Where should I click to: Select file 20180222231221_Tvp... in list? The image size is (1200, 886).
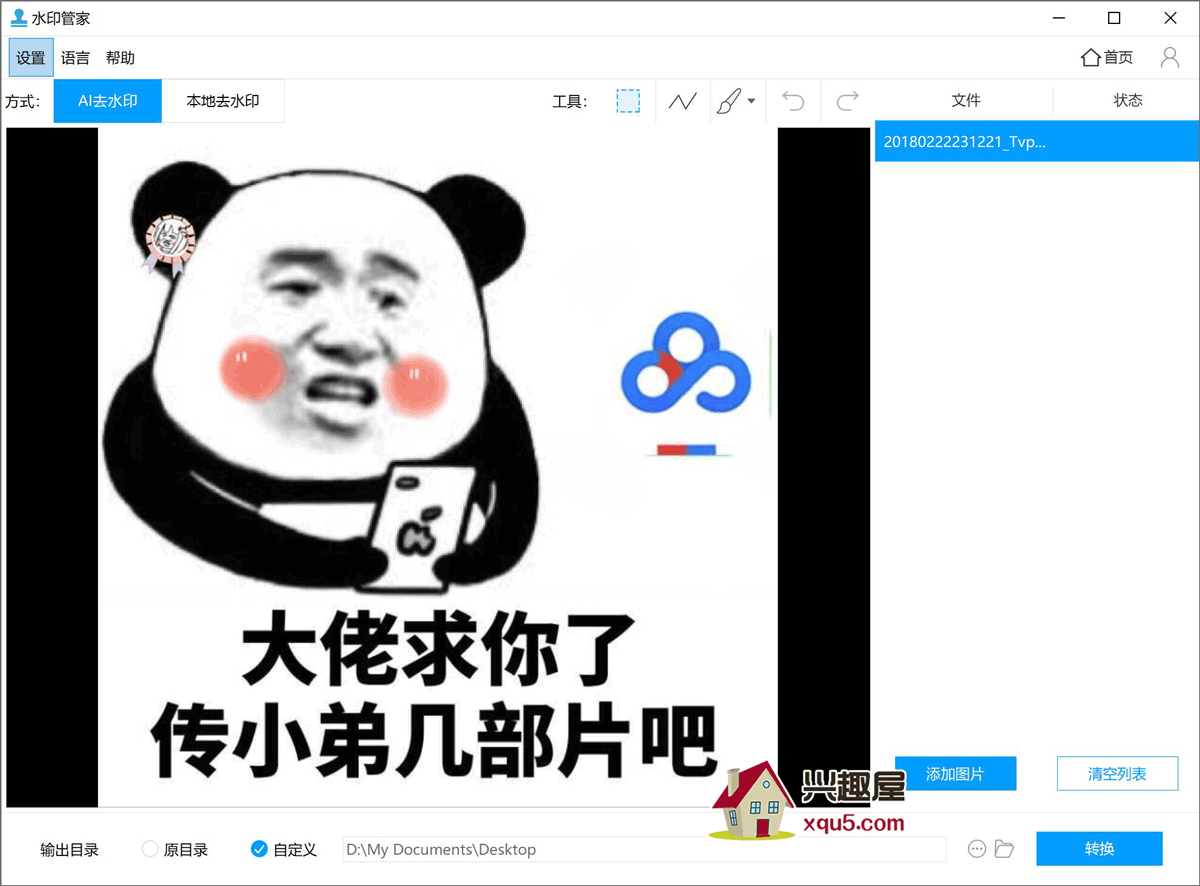(x=1037, y=142)
